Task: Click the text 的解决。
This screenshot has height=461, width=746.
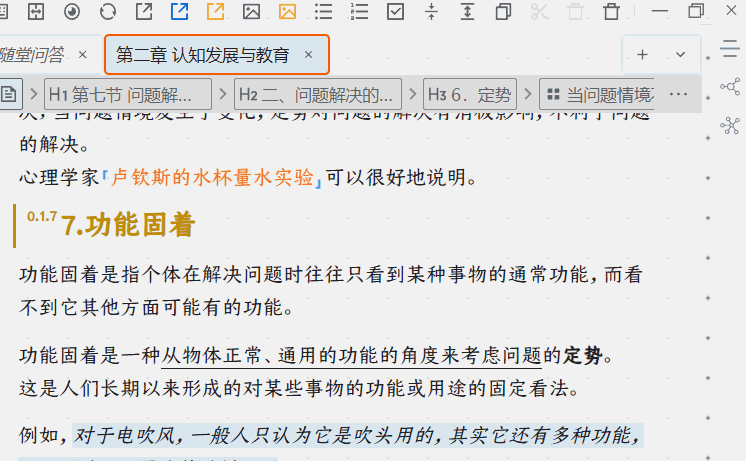Action: 54,144
